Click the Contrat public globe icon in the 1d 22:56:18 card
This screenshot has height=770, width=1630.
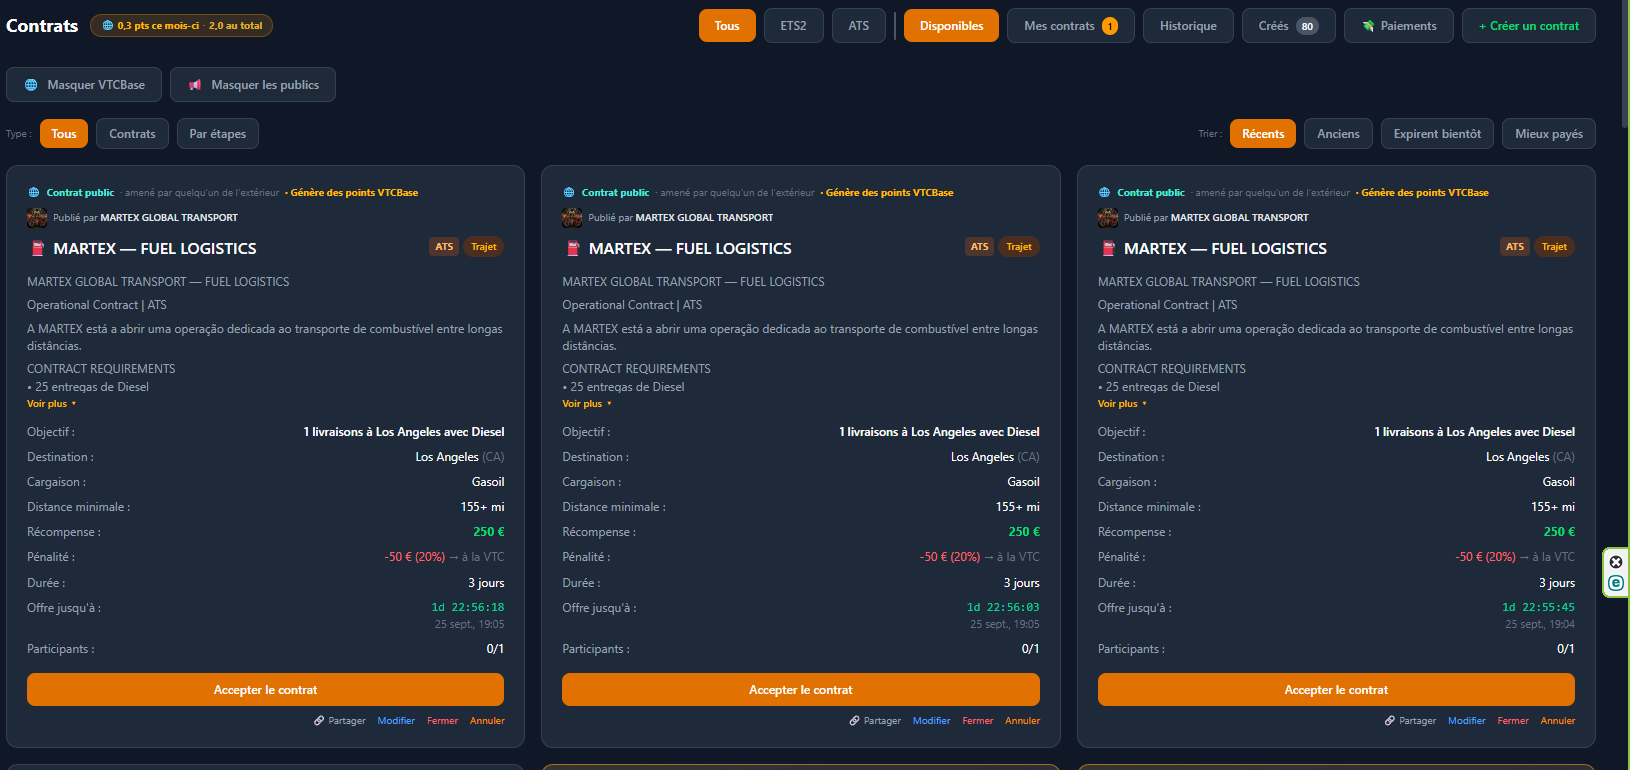34,193
